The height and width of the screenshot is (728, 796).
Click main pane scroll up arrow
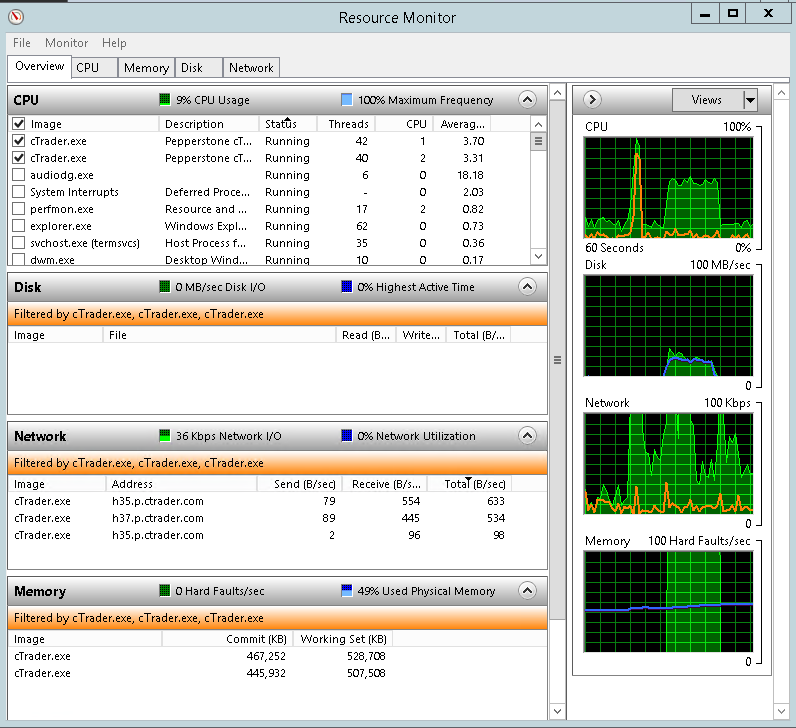[557, 93]
